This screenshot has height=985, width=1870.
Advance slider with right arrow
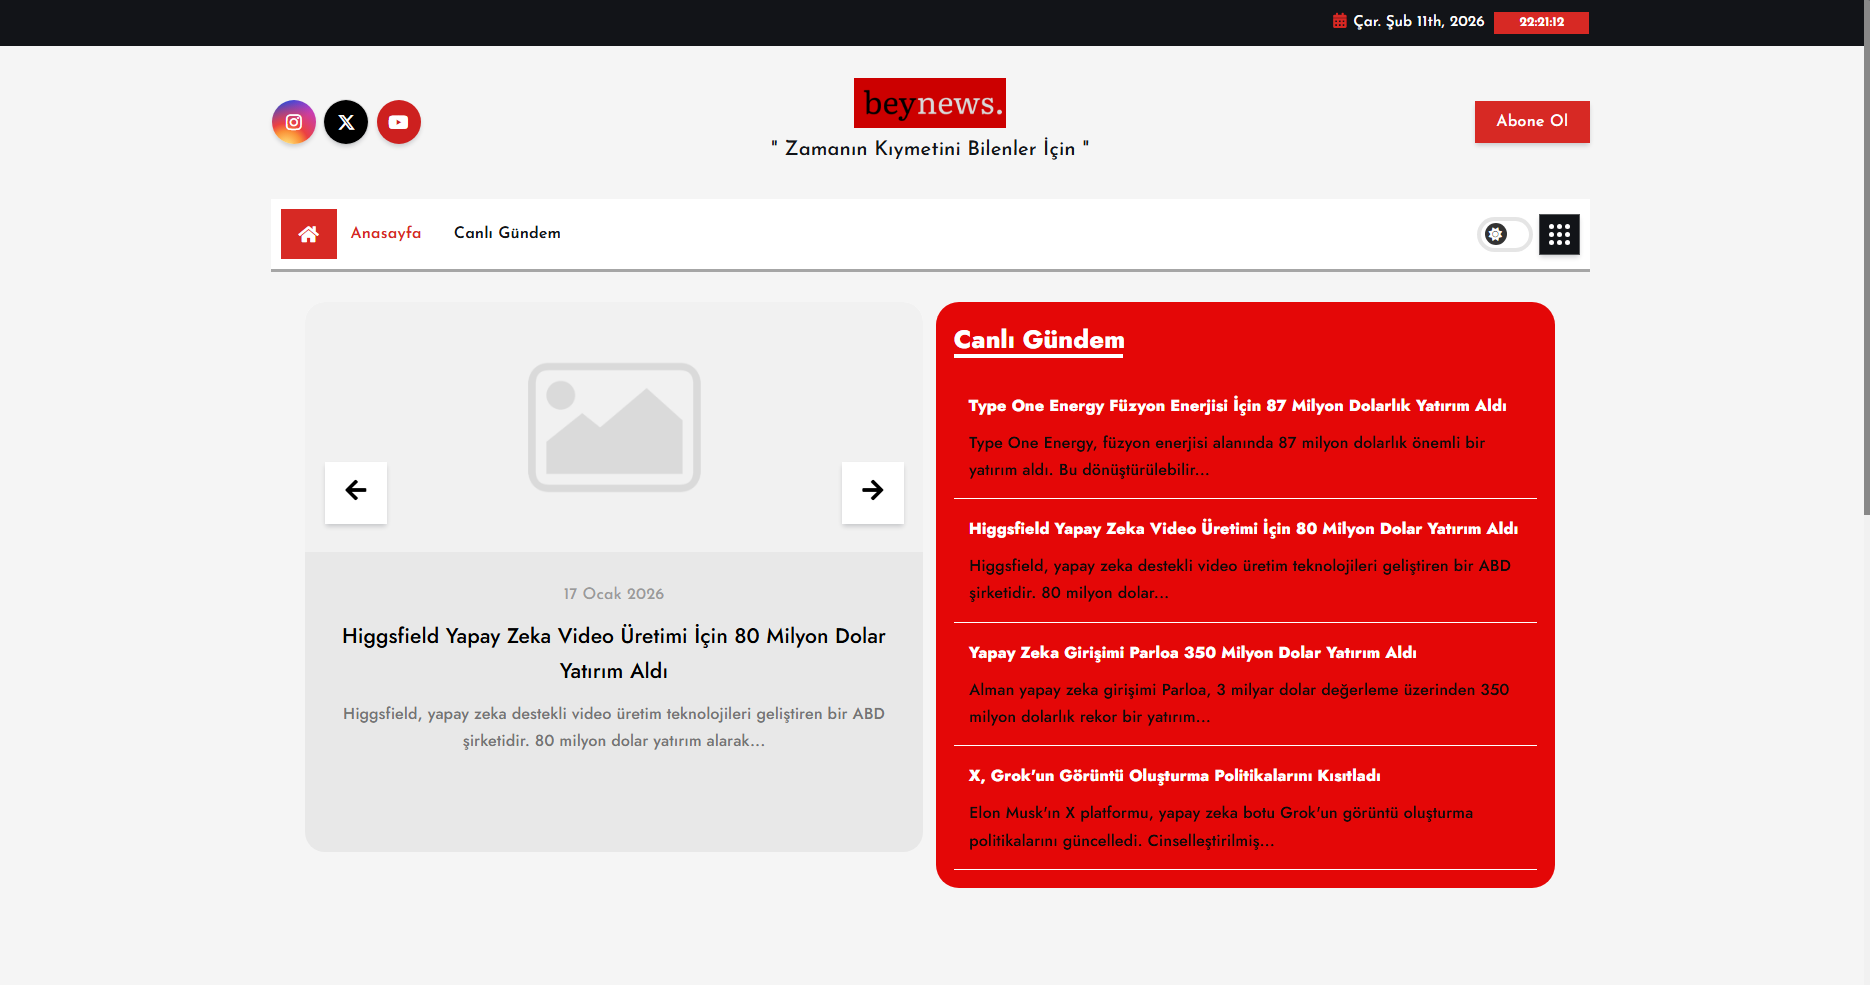click(872, 491)
